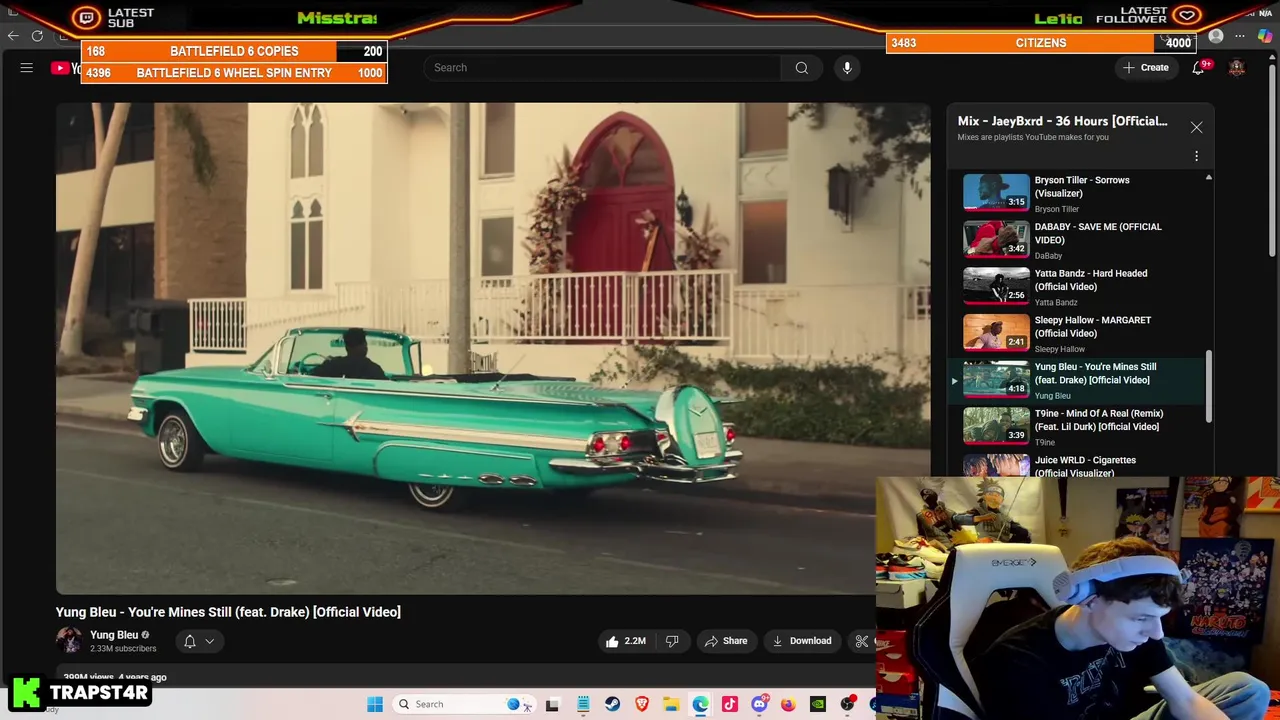1280x720 pixels.
Task: Click the subscription notification bell
Action: 190,641
